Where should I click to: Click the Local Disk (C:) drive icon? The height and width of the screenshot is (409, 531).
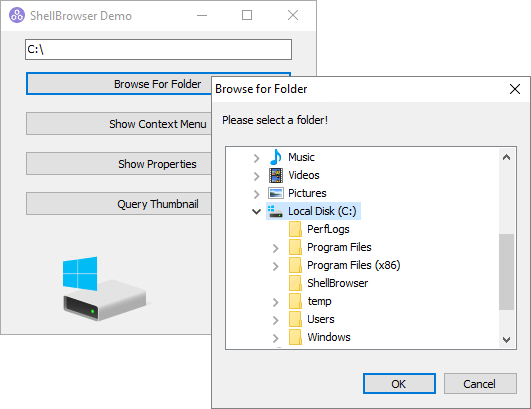(276, 211)
